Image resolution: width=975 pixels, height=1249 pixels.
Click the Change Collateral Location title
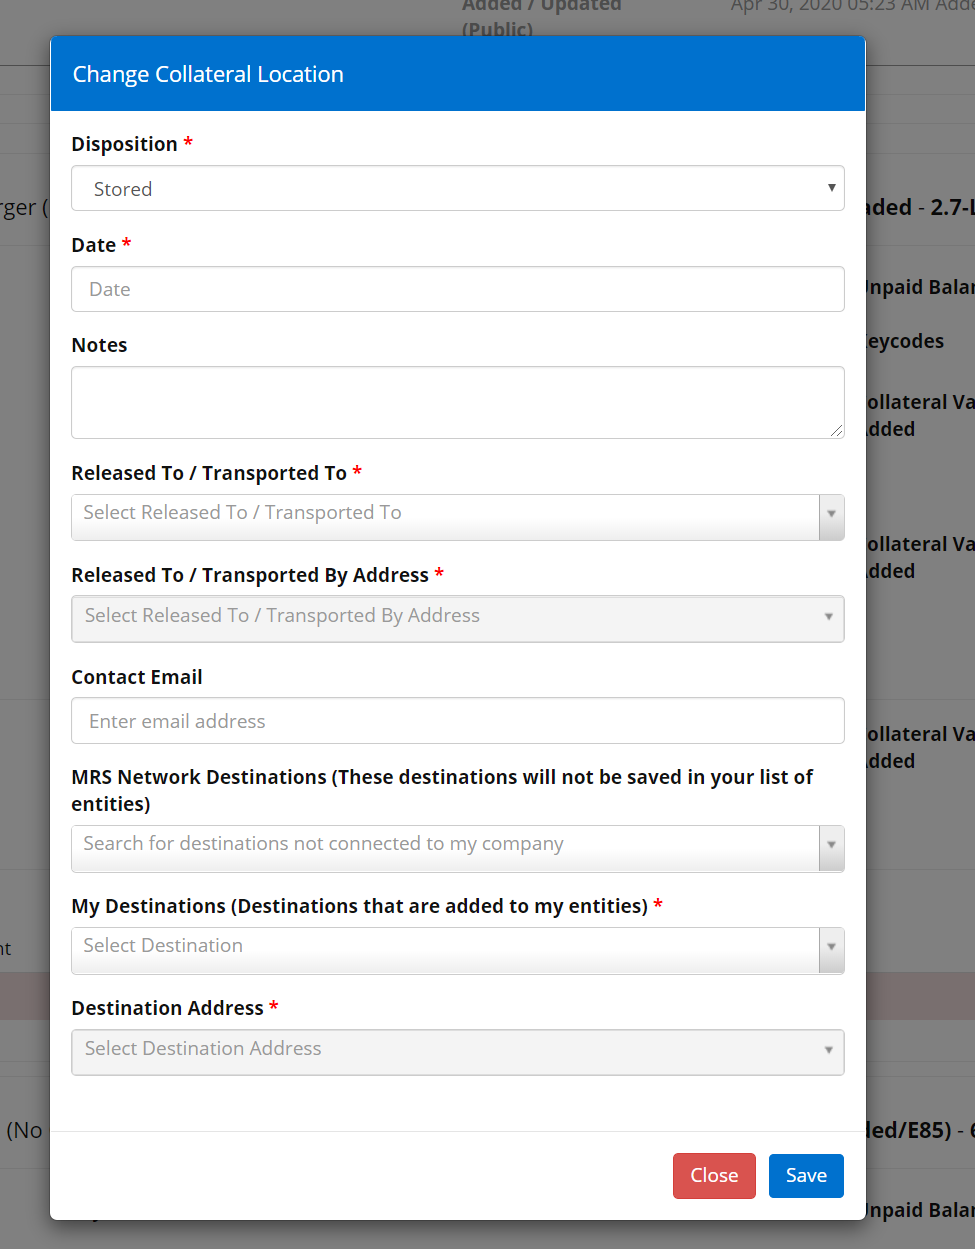coord(208,74)
